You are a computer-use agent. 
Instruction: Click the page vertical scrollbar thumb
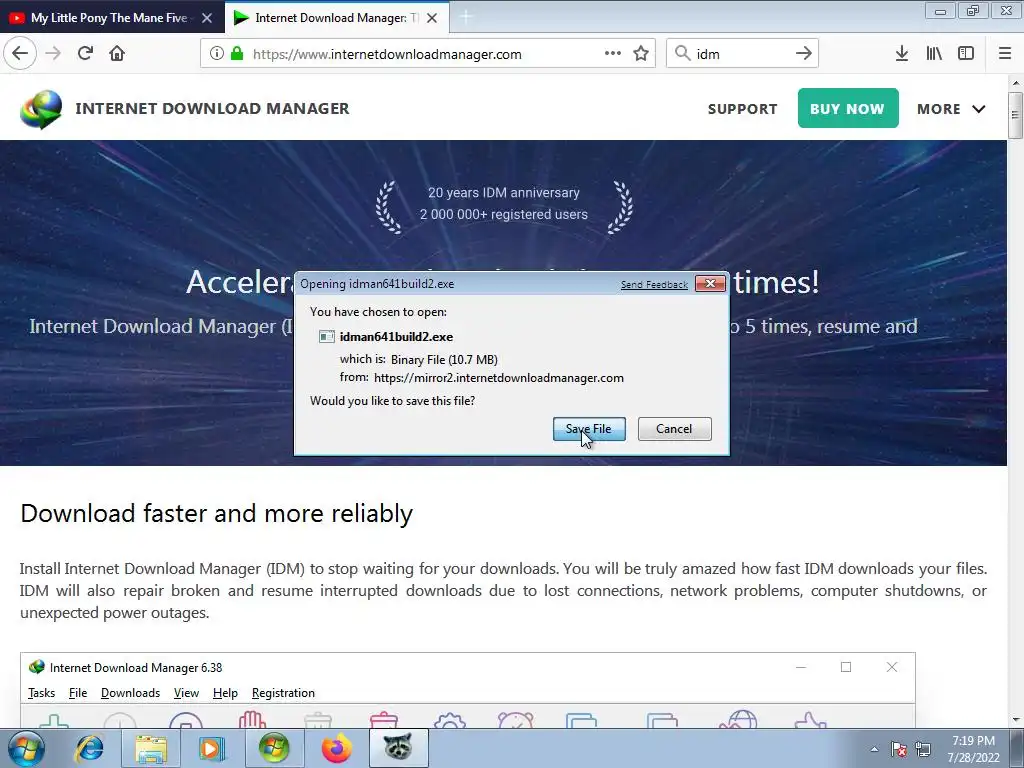point(1015,115)
